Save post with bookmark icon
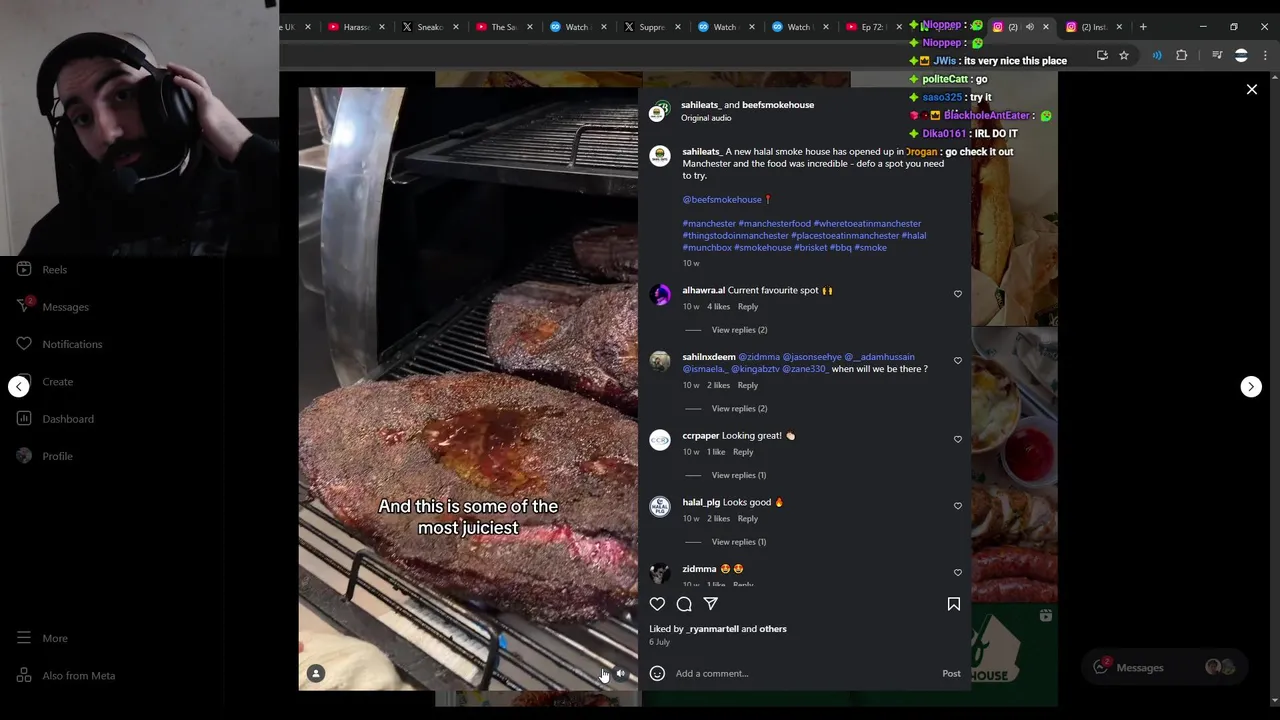 tap(953, 604)
